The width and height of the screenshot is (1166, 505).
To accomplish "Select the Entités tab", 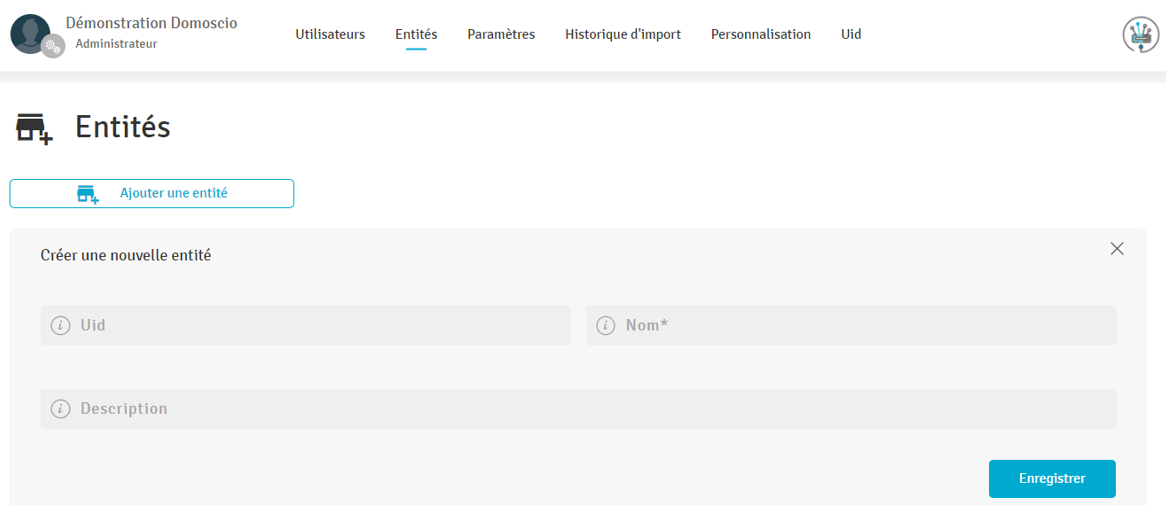I will (416, 35).
